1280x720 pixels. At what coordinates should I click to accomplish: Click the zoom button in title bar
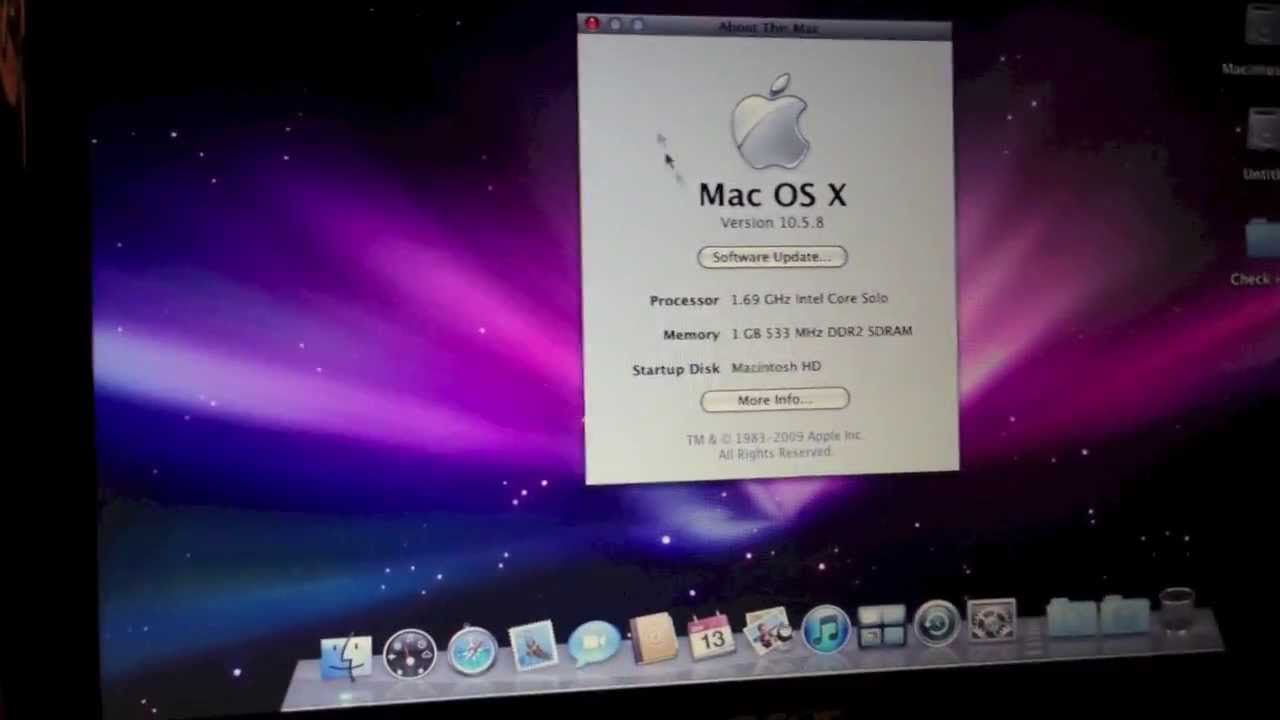click(x=638, y=25)
